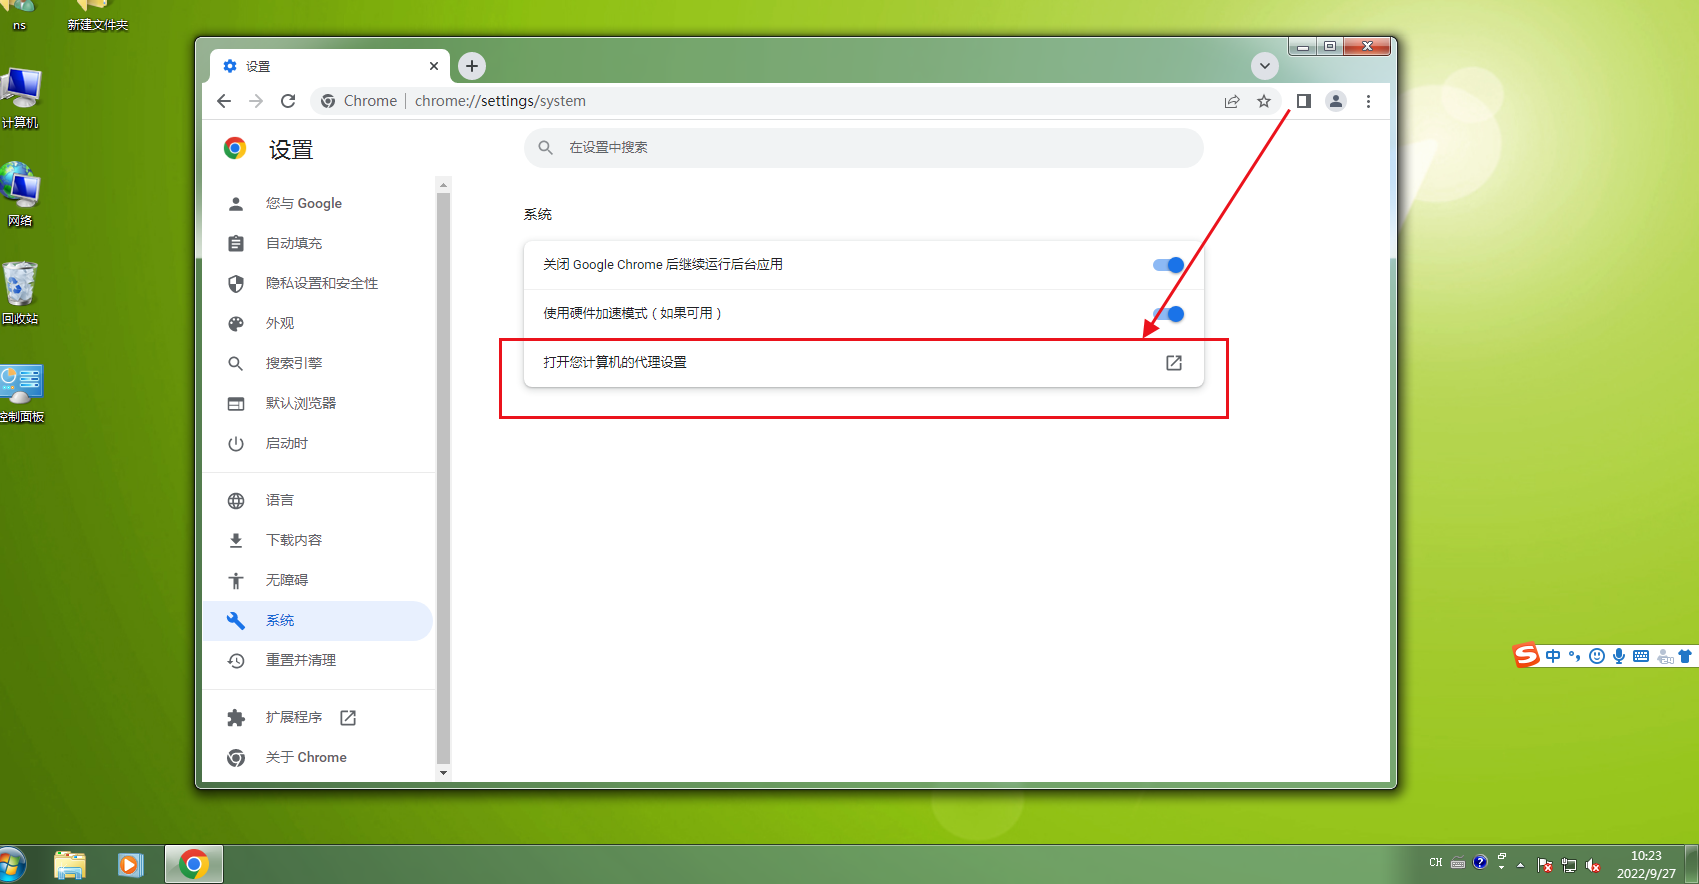Click tray volume muted speaker icon

point(1593,865)
